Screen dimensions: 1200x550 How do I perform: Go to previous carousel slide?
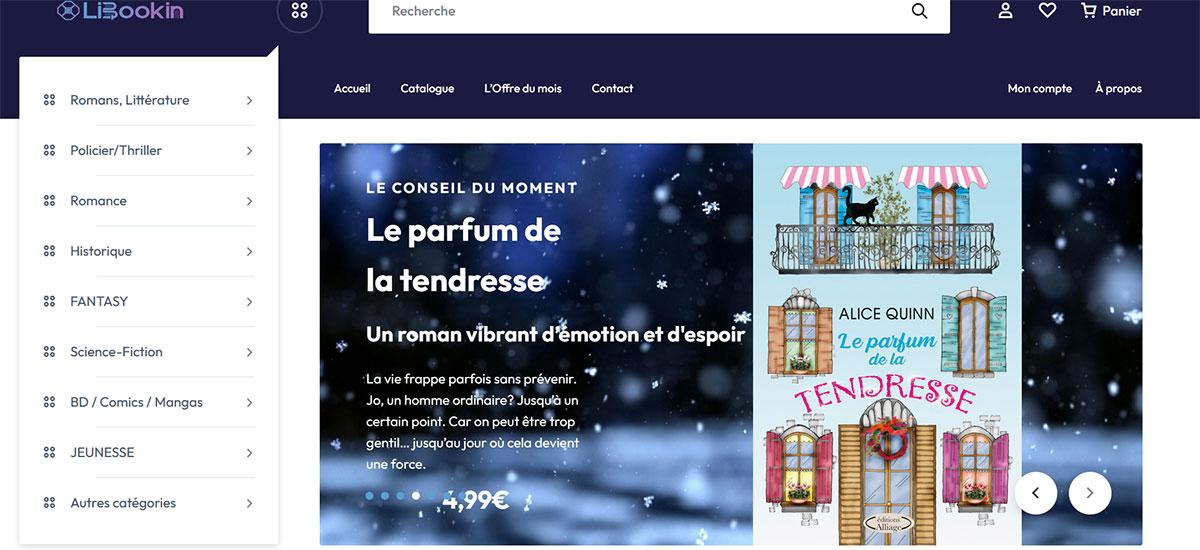(x=1036, y=492)
